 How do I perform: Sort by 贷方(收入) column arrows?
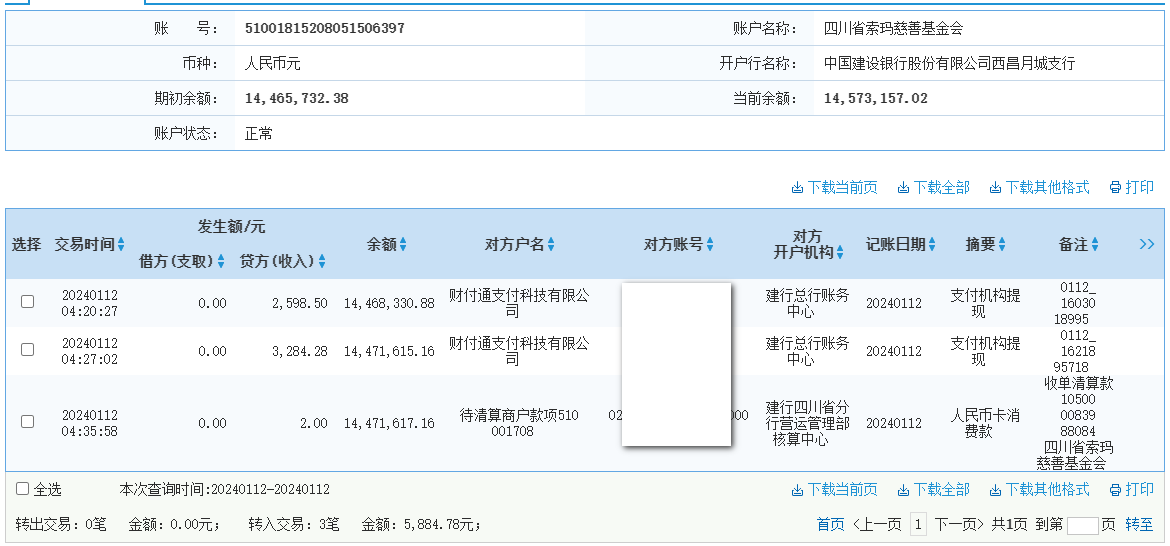click(x=322, y=262)
